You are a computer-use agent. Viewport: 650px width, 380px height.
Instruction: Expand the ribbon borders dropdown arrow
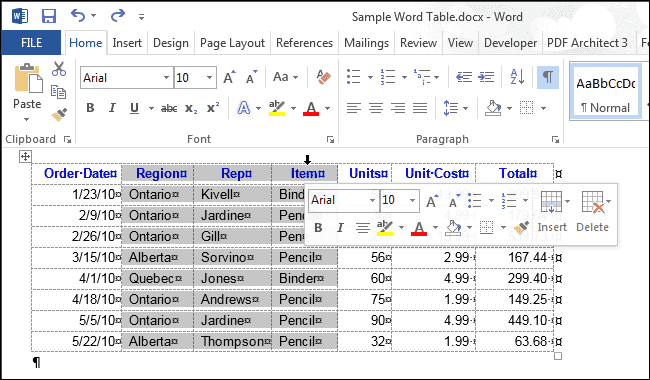(x=543, y=108)
